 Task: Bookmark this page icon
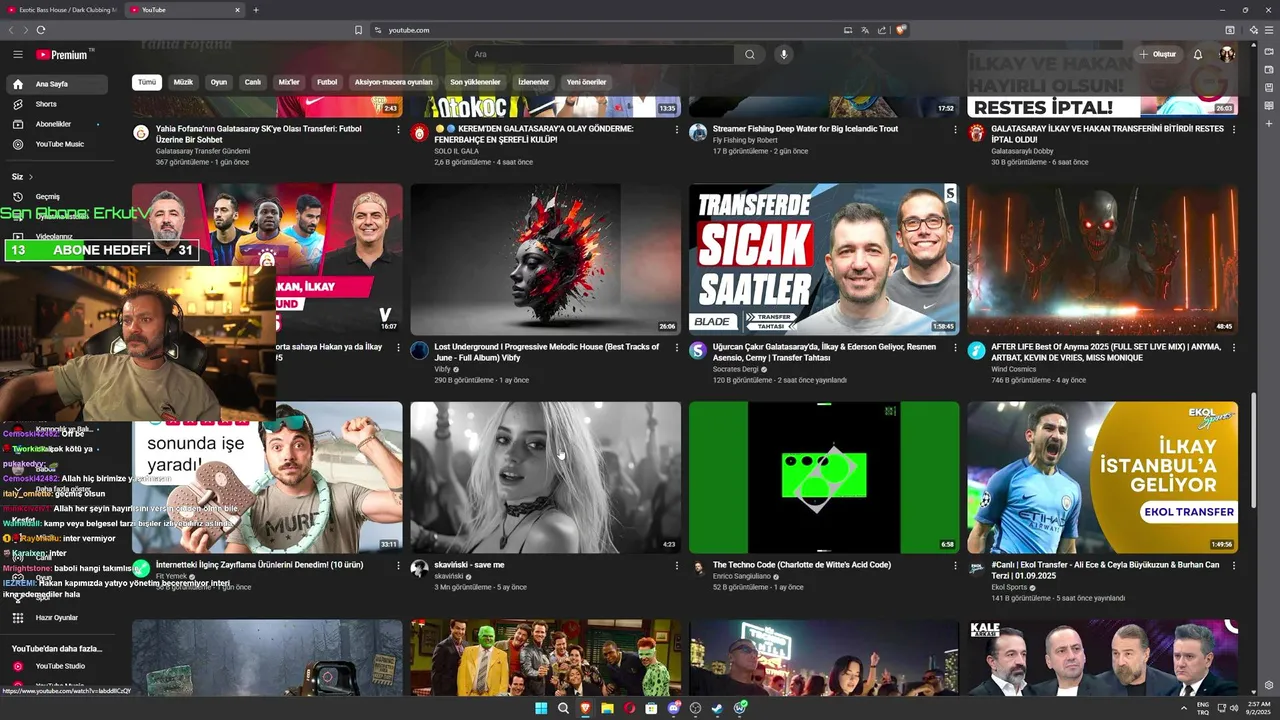(x=358, y=30)
